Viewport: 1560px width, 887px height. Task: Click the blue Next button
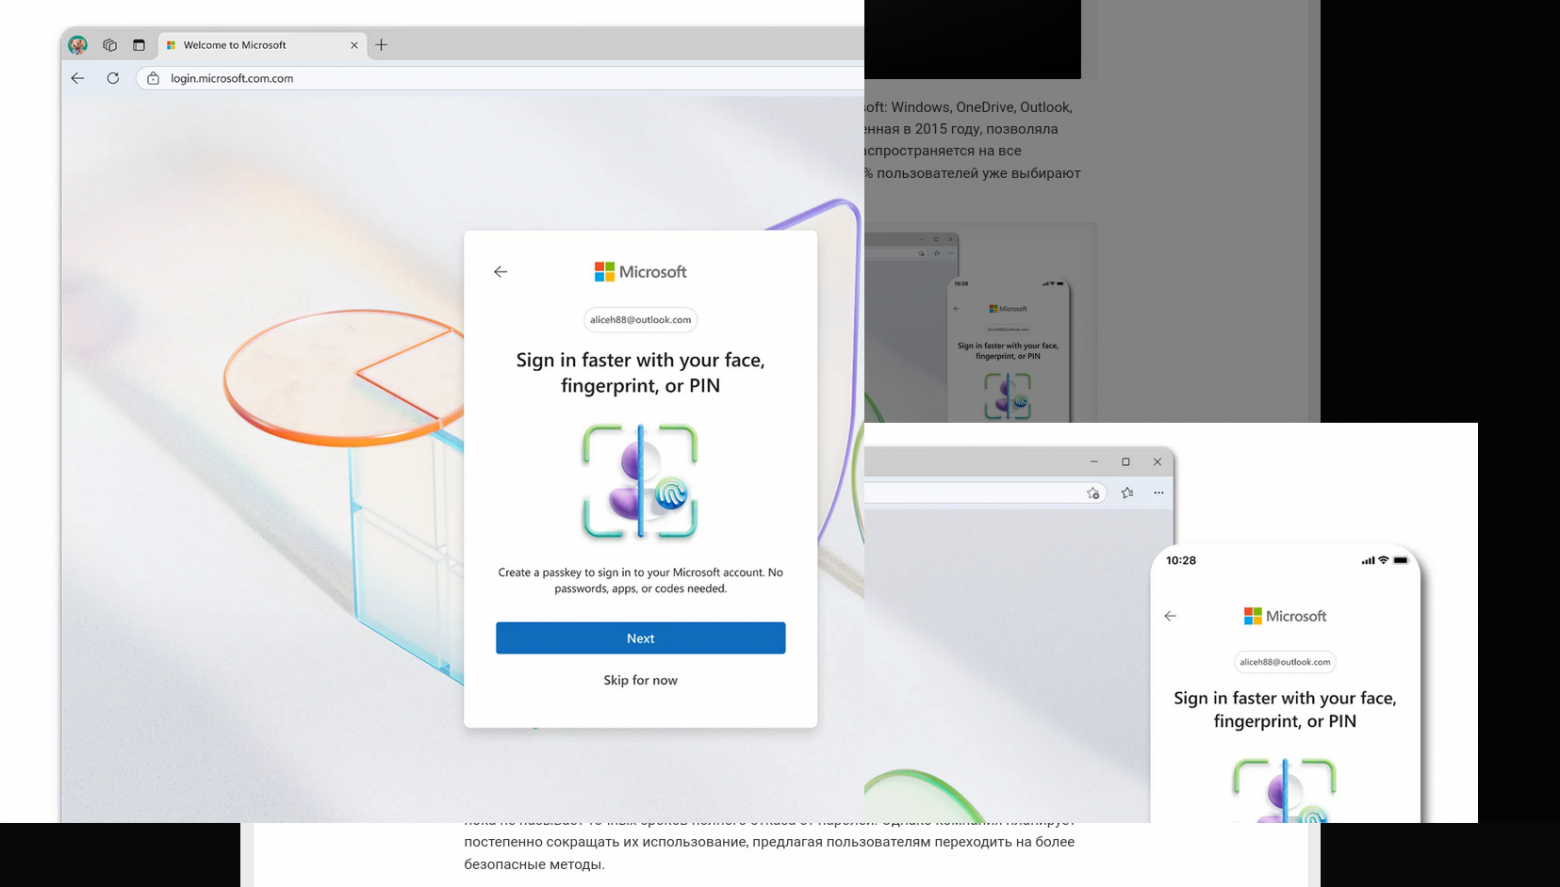click(x=641, y=638)
